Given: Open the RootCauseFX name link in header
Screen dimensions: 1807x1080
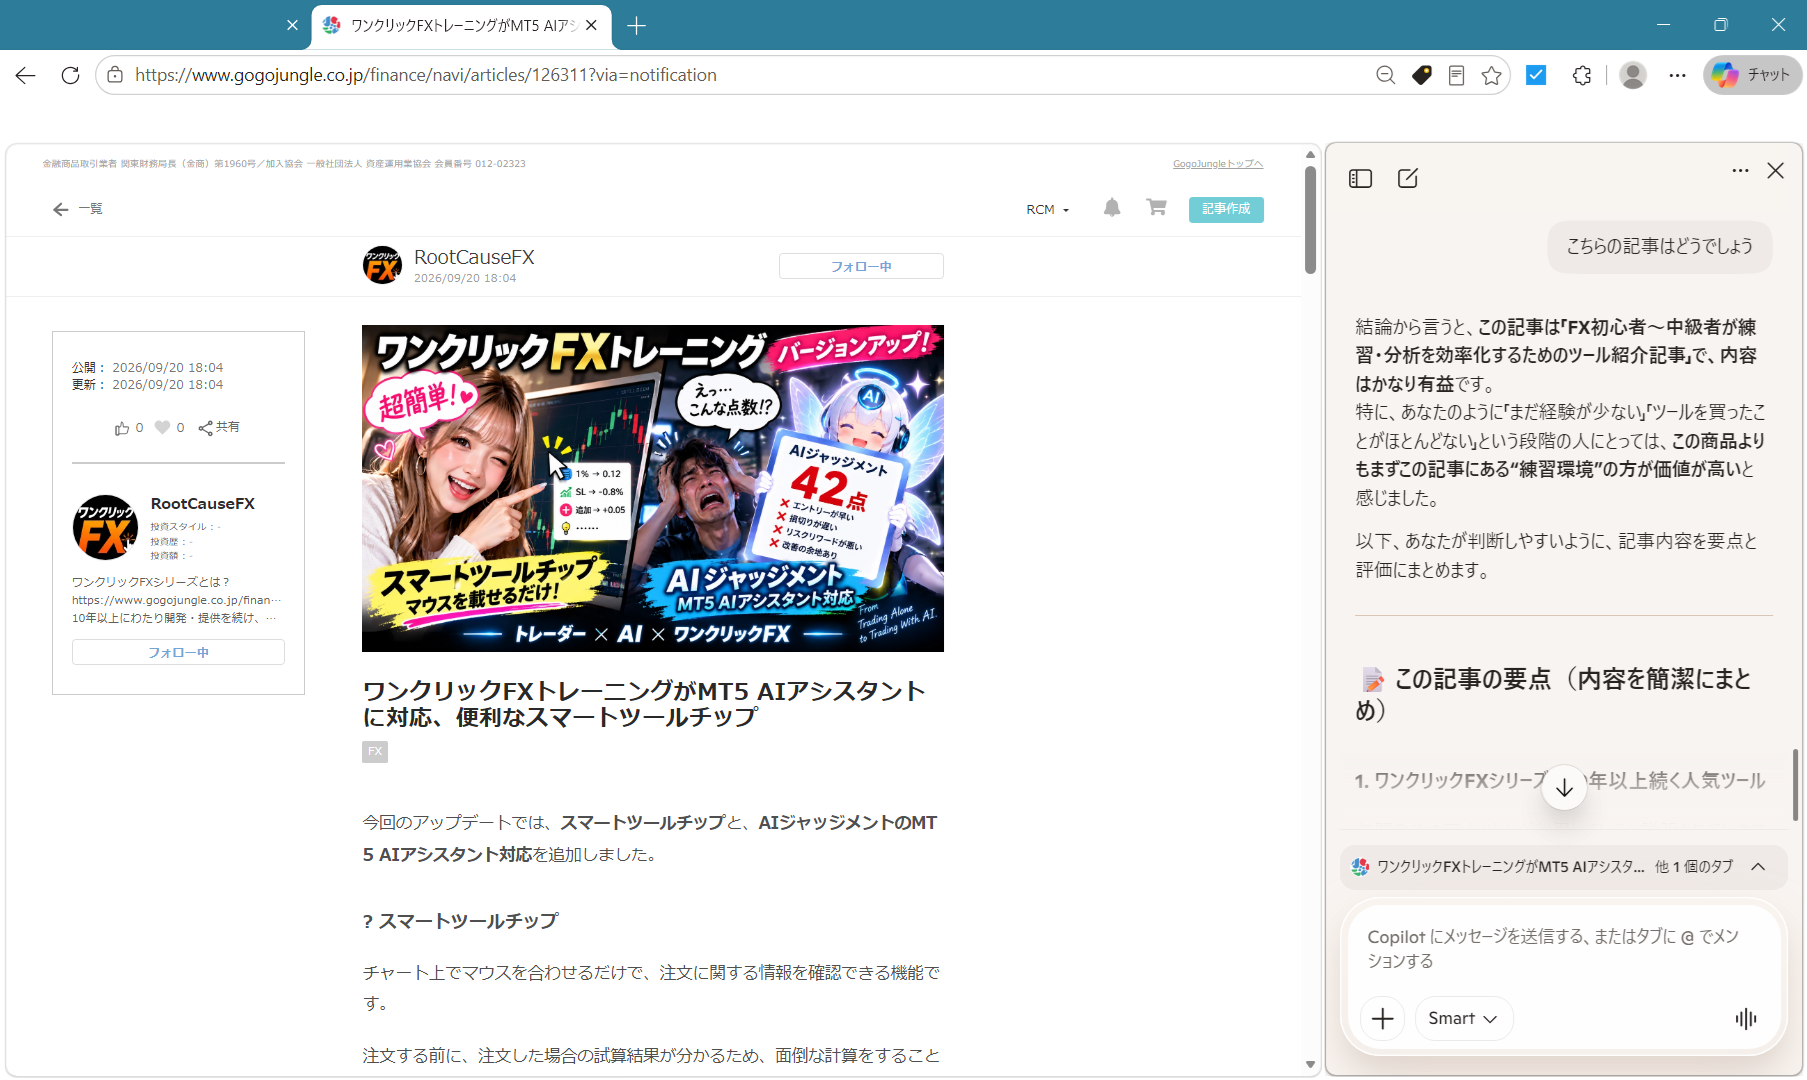Looking at the screenshot, I should pos(474,257).
